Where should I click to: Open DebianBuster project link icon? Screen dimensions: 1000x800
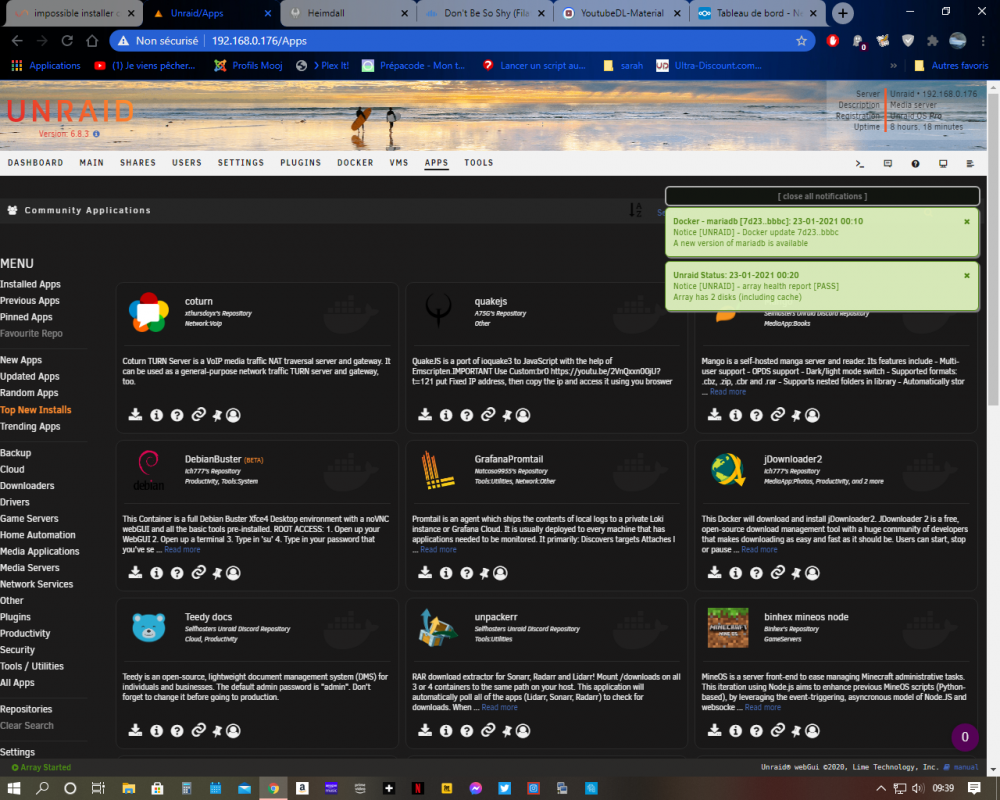click(198, 573)
